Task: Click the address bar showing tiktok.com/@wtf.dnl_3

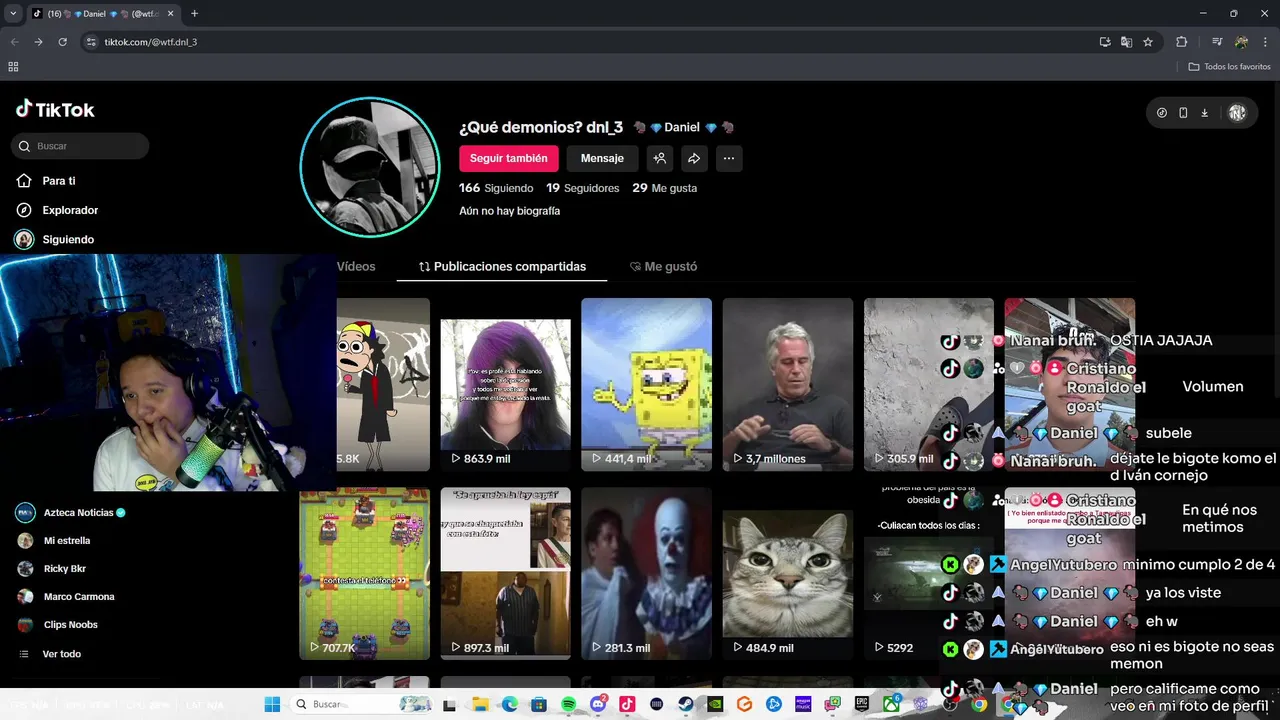Action: click(590, 42)
